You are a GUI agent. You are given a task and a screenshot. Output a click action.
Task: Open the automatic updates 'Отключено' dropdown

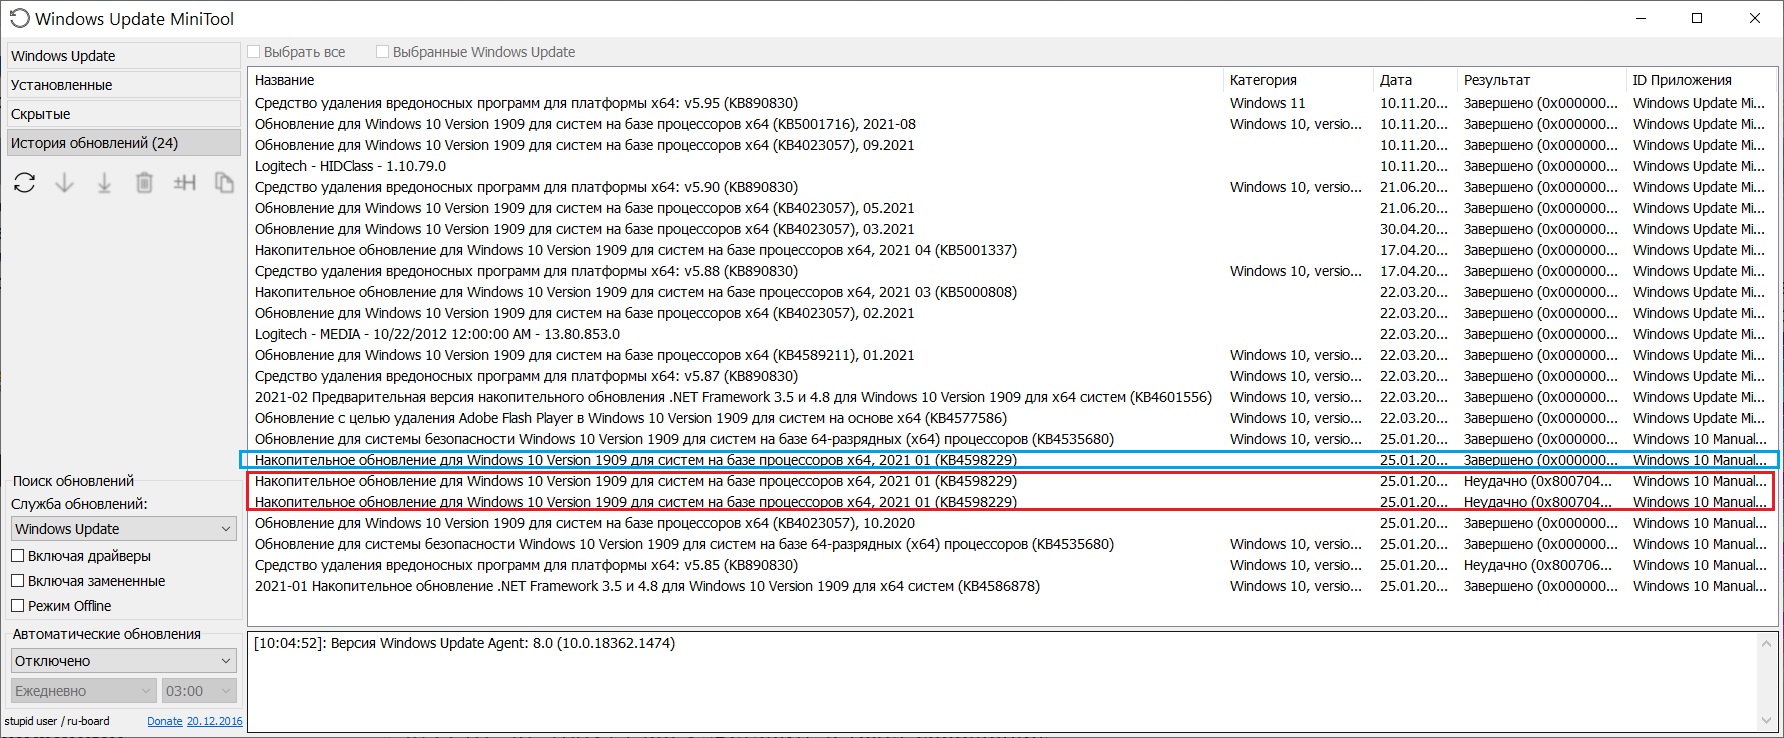(x=124, y=661)
